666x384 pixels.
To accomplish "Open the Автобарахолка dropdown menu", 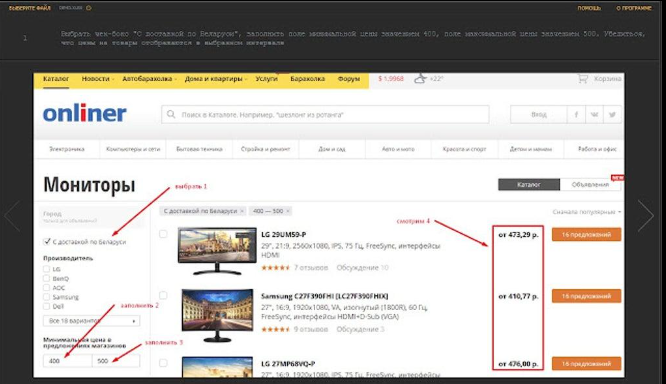I will coord(150,79).
